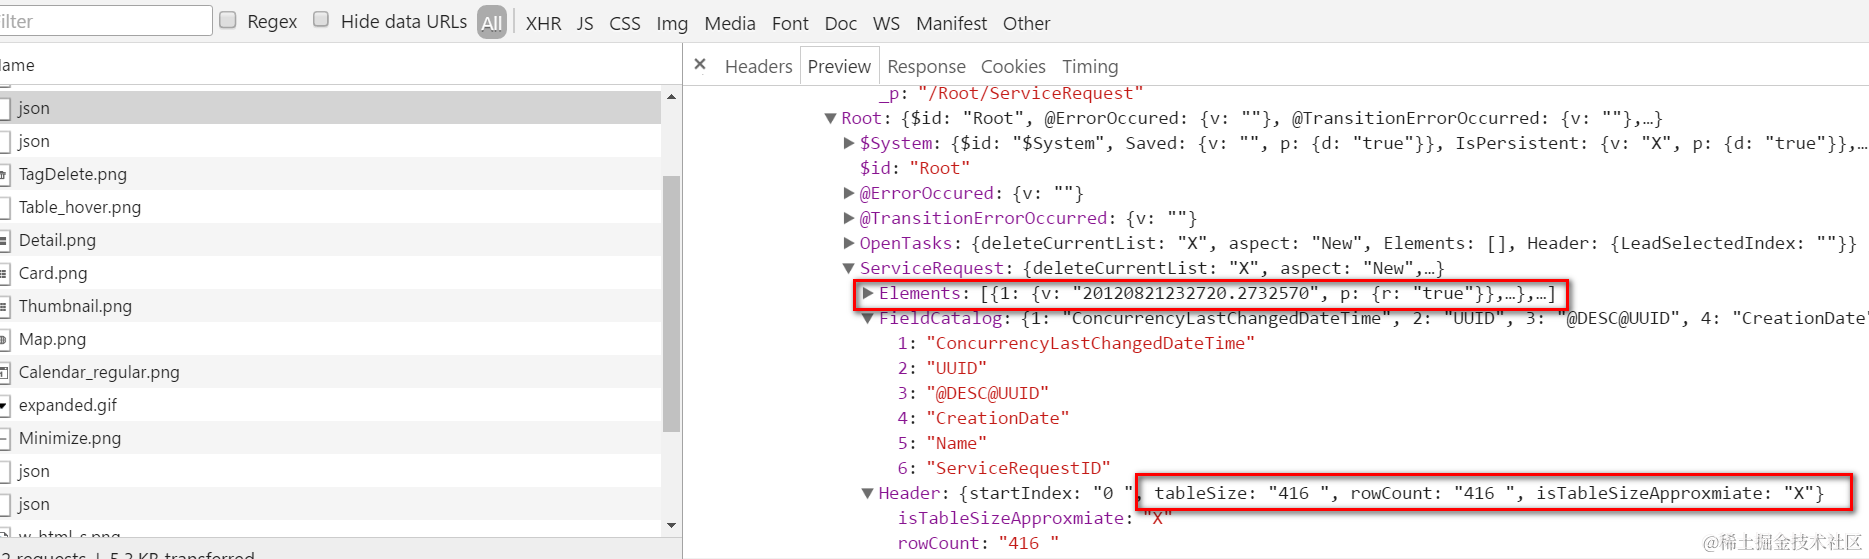Viewport: 1869px width, 559px height.
Task: Select the Table_hover.png request
Action: (330, 207)
